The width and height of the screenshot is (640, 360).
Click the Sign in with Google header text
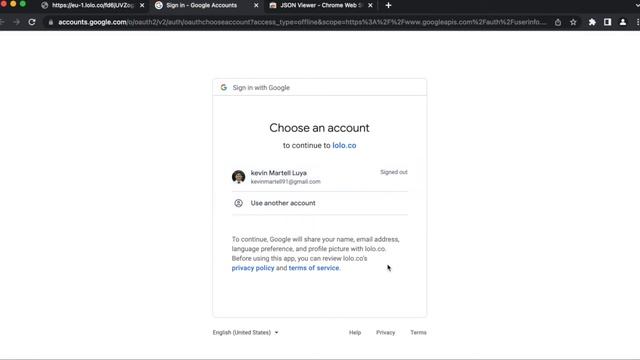261,87
